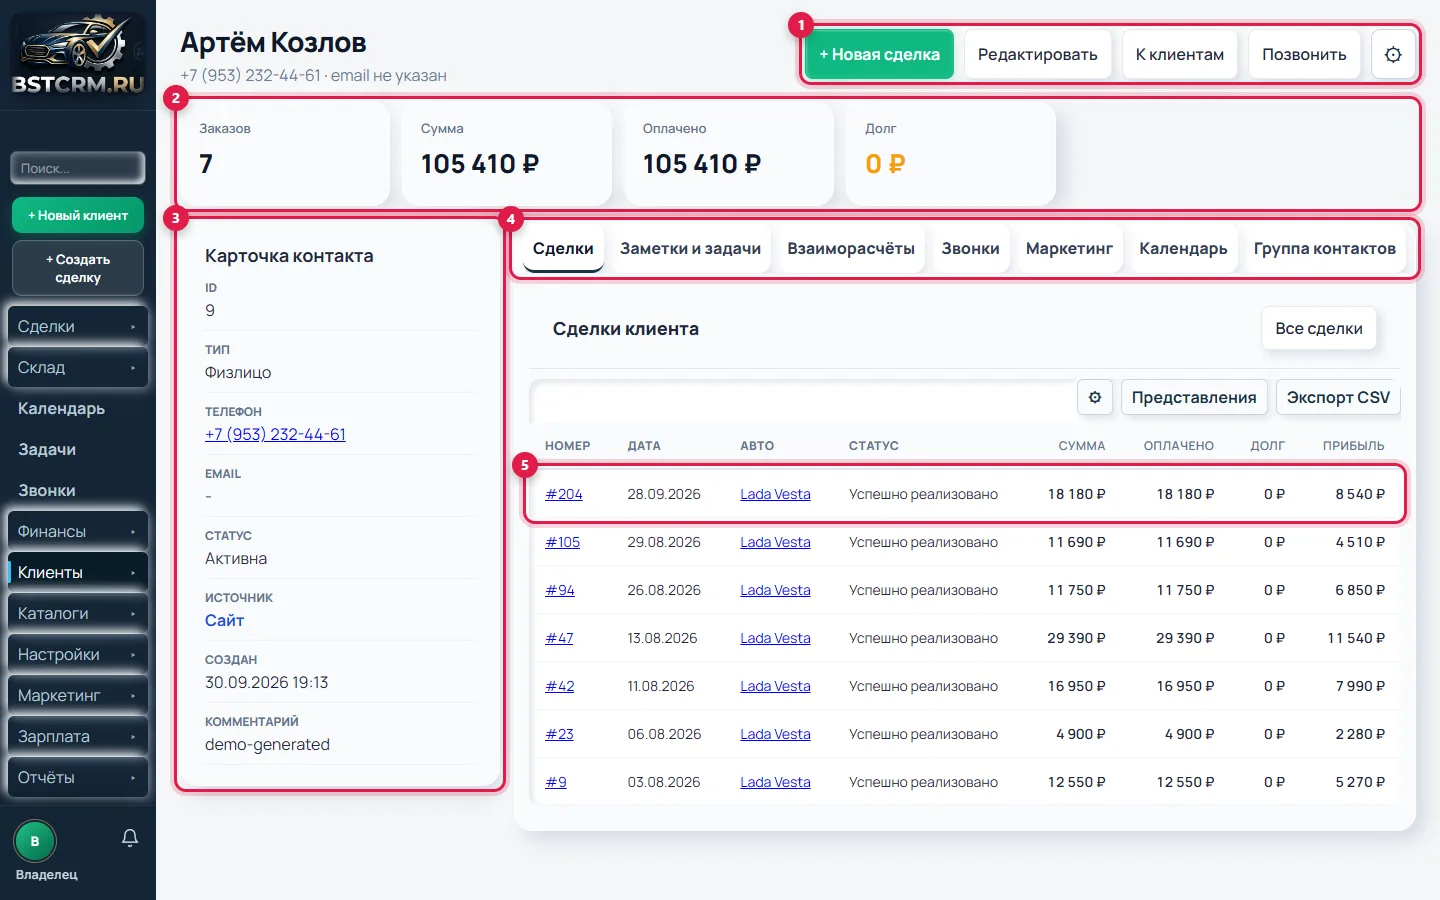Click the + Новый клиент button

[78, 215]
